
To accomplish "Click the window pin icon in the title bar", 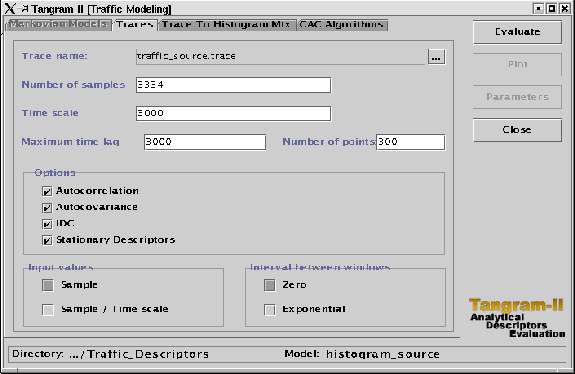I will [25, 8].
